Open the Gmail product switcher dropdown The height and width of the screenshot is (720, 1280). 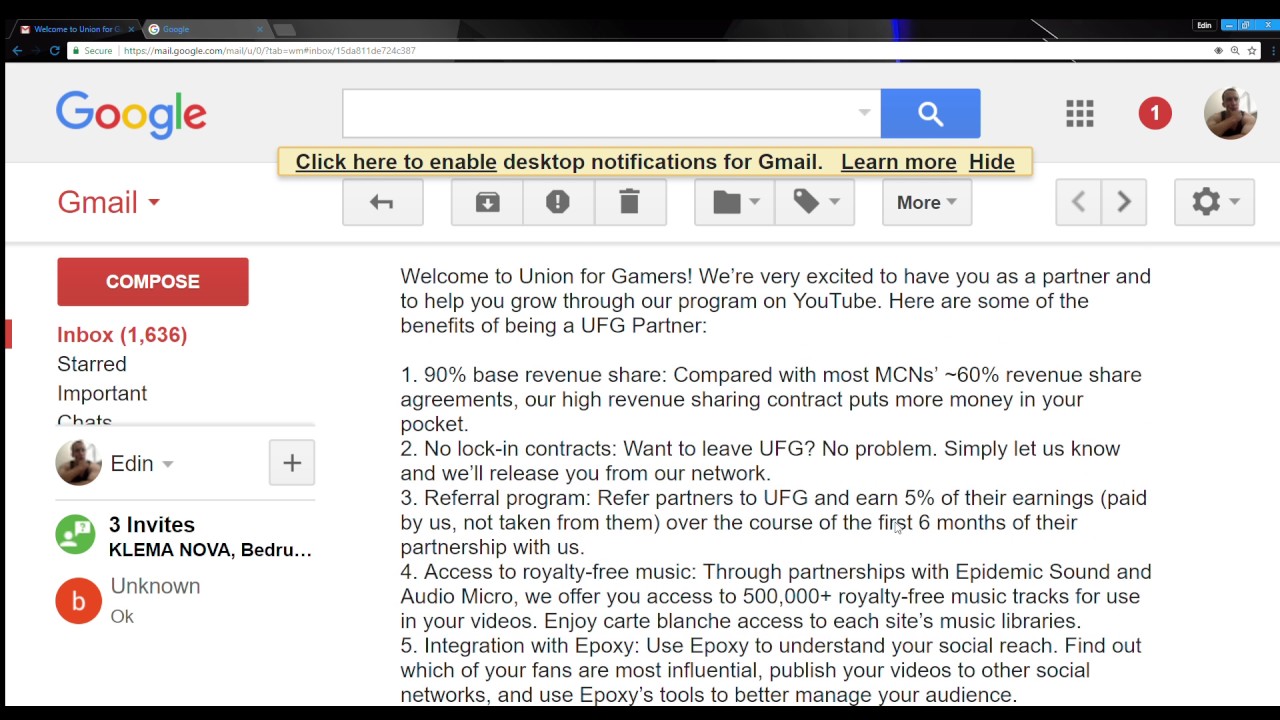(108, 202)
